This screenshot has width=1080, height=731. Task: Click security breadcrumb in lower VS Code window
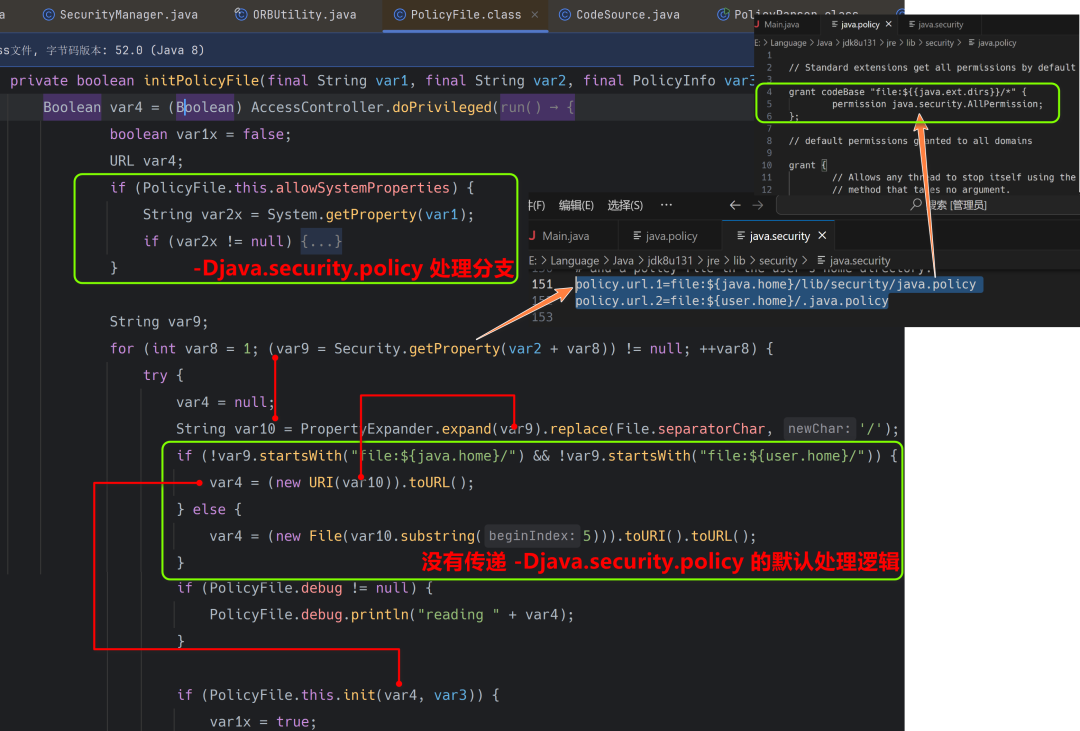pyautogui.click(x=778, y=260)
